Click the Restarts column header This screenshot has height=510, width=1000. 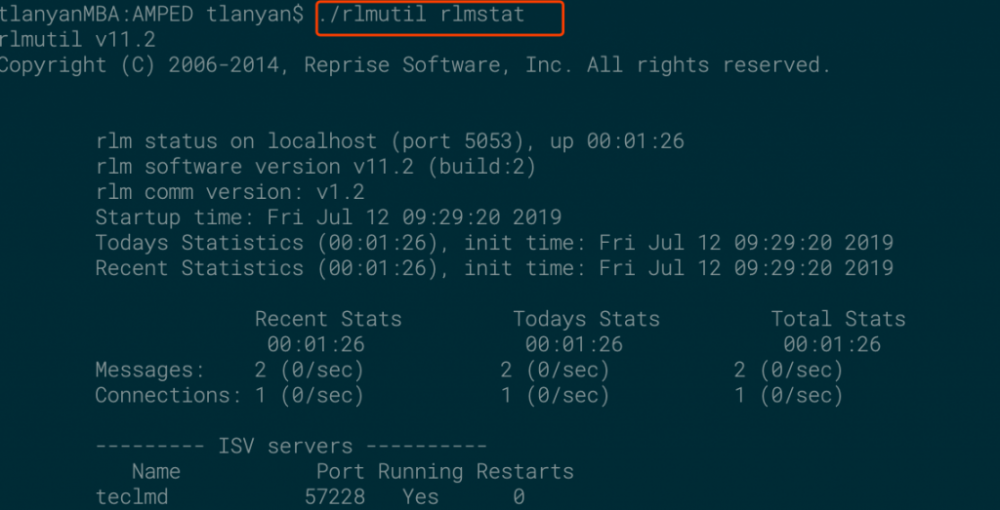524,471
